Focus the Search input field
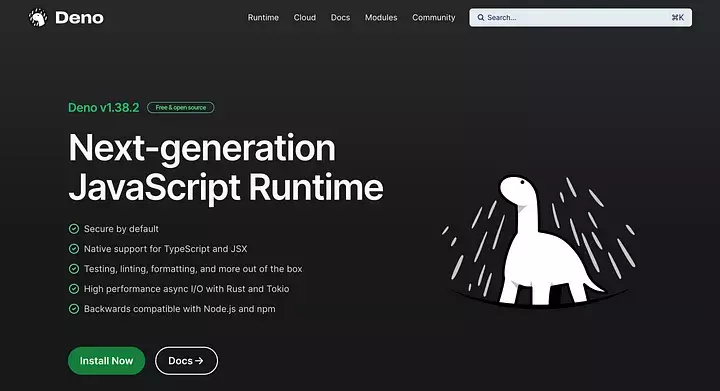The image size is (720, 391). 580,17
